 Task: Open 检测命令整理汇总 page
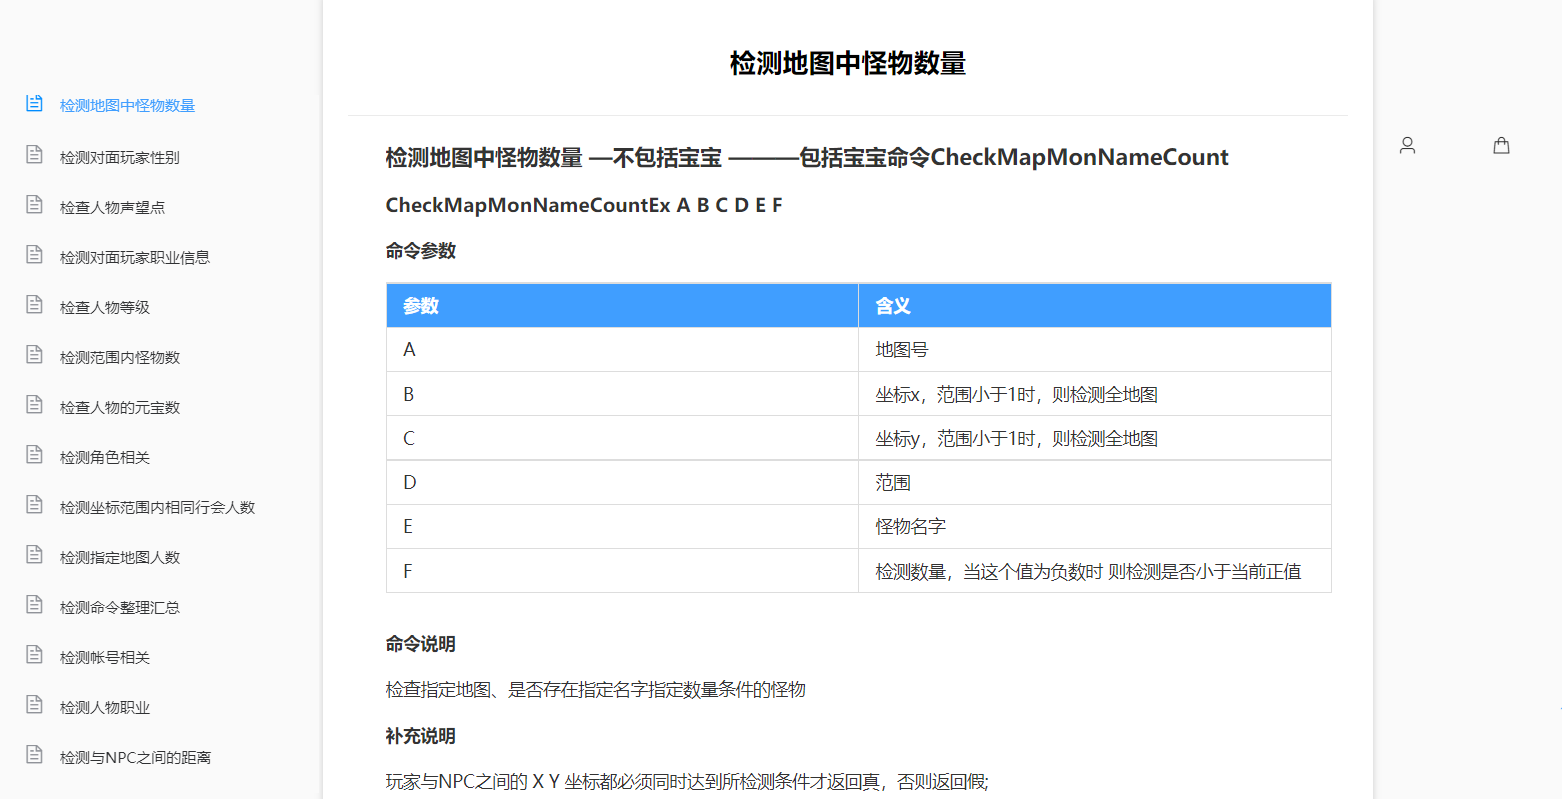pos(120,608)
